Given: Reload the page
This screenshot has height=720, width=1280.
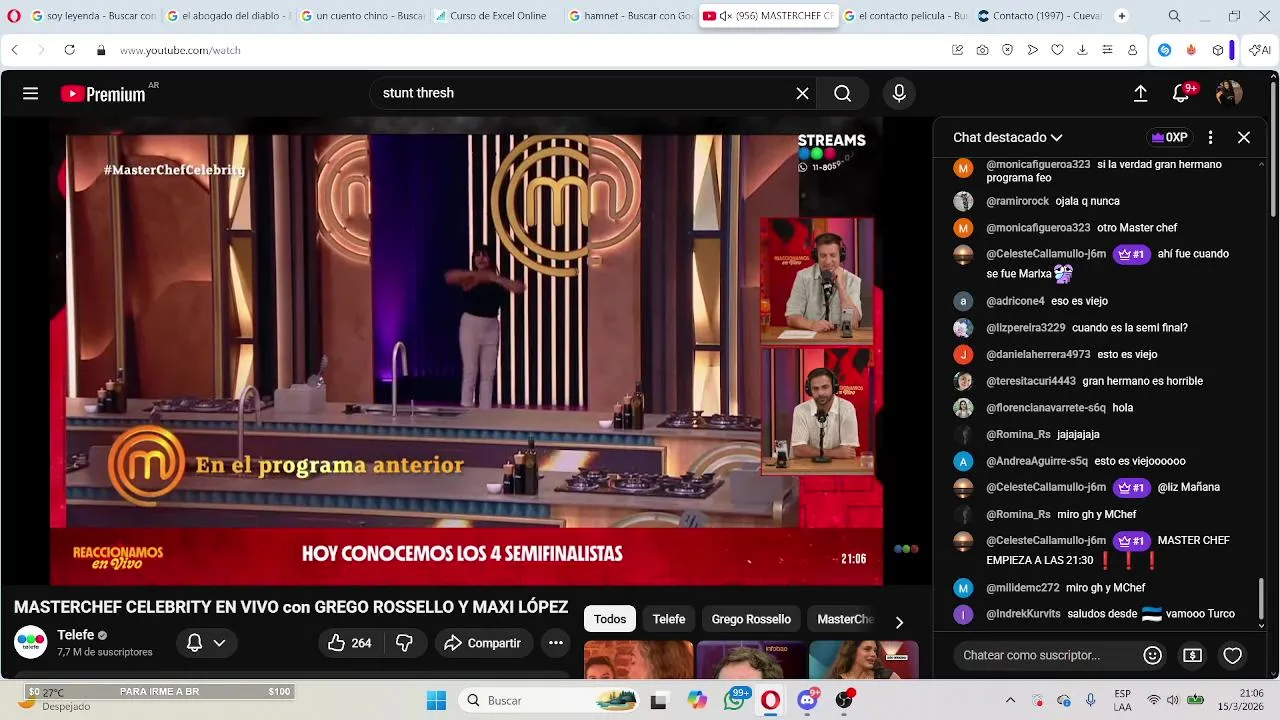Looking at the screenshot, I should coord(69,50).
